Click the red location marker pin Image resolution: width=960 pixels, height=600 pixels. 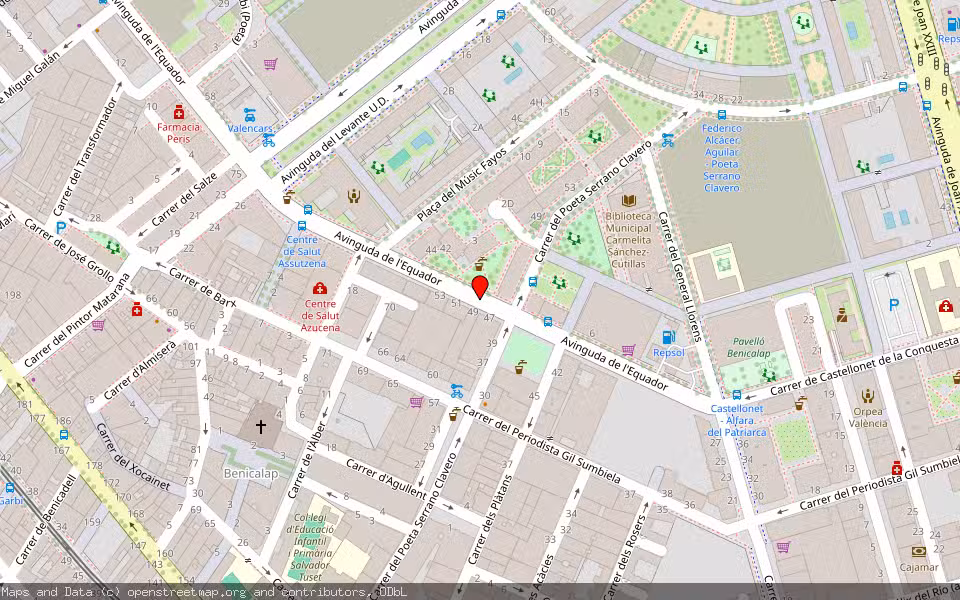(480, 287)
